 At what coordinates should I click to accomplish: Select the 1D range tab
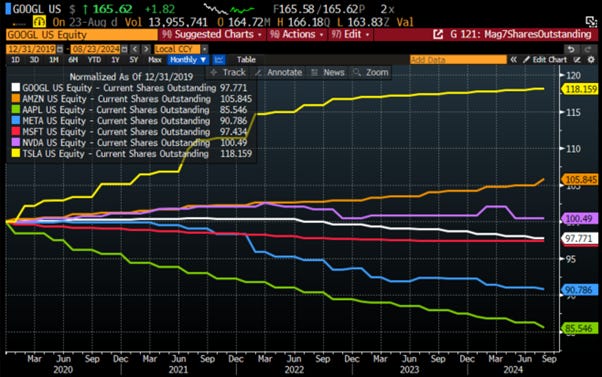tap(15, 60)
